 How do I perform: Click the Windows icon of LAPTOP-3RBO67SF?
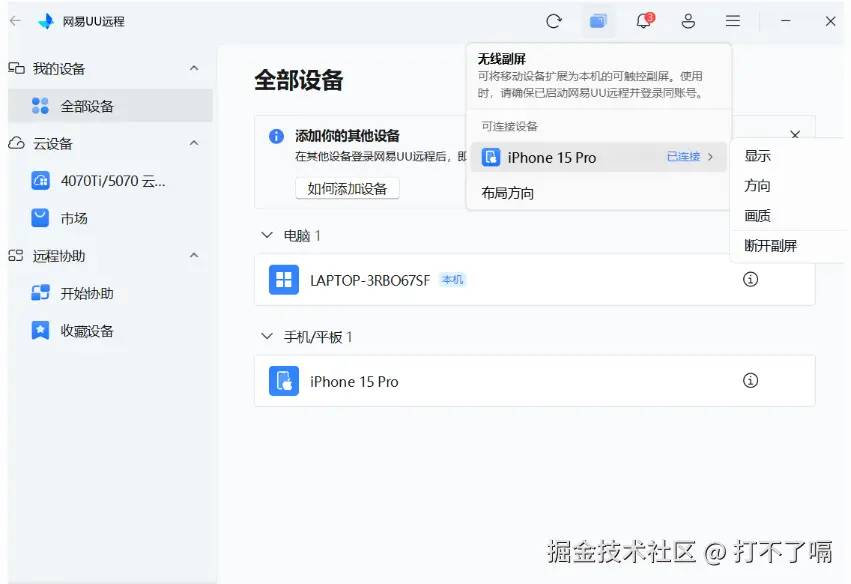point(284,280)
